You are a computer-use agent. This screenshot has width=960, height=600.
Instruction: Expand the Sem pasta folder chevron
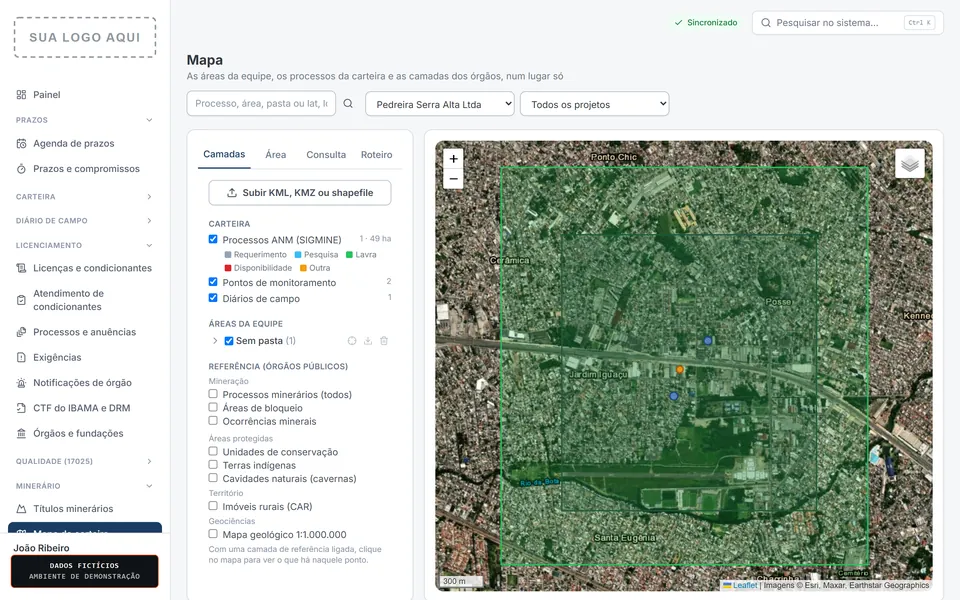[x=215, y=341]
